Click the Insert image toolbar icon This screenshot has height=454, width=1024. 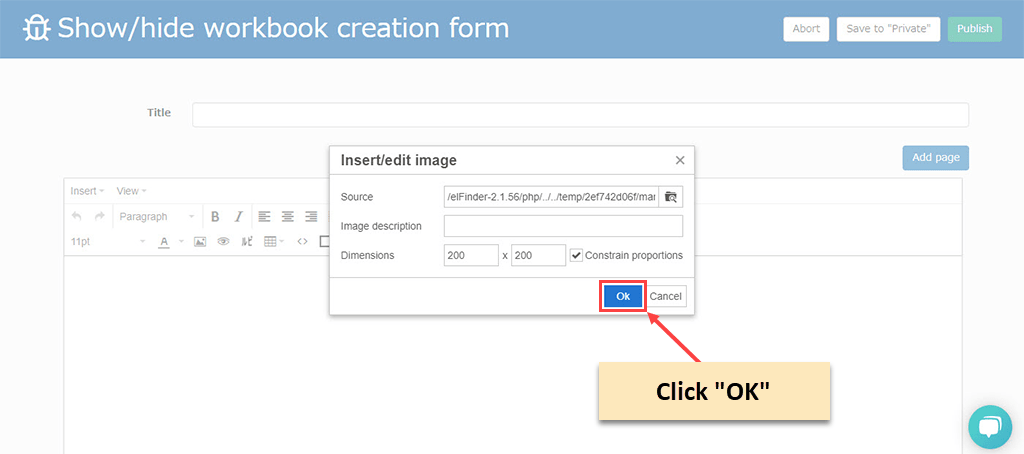(200, 241)
